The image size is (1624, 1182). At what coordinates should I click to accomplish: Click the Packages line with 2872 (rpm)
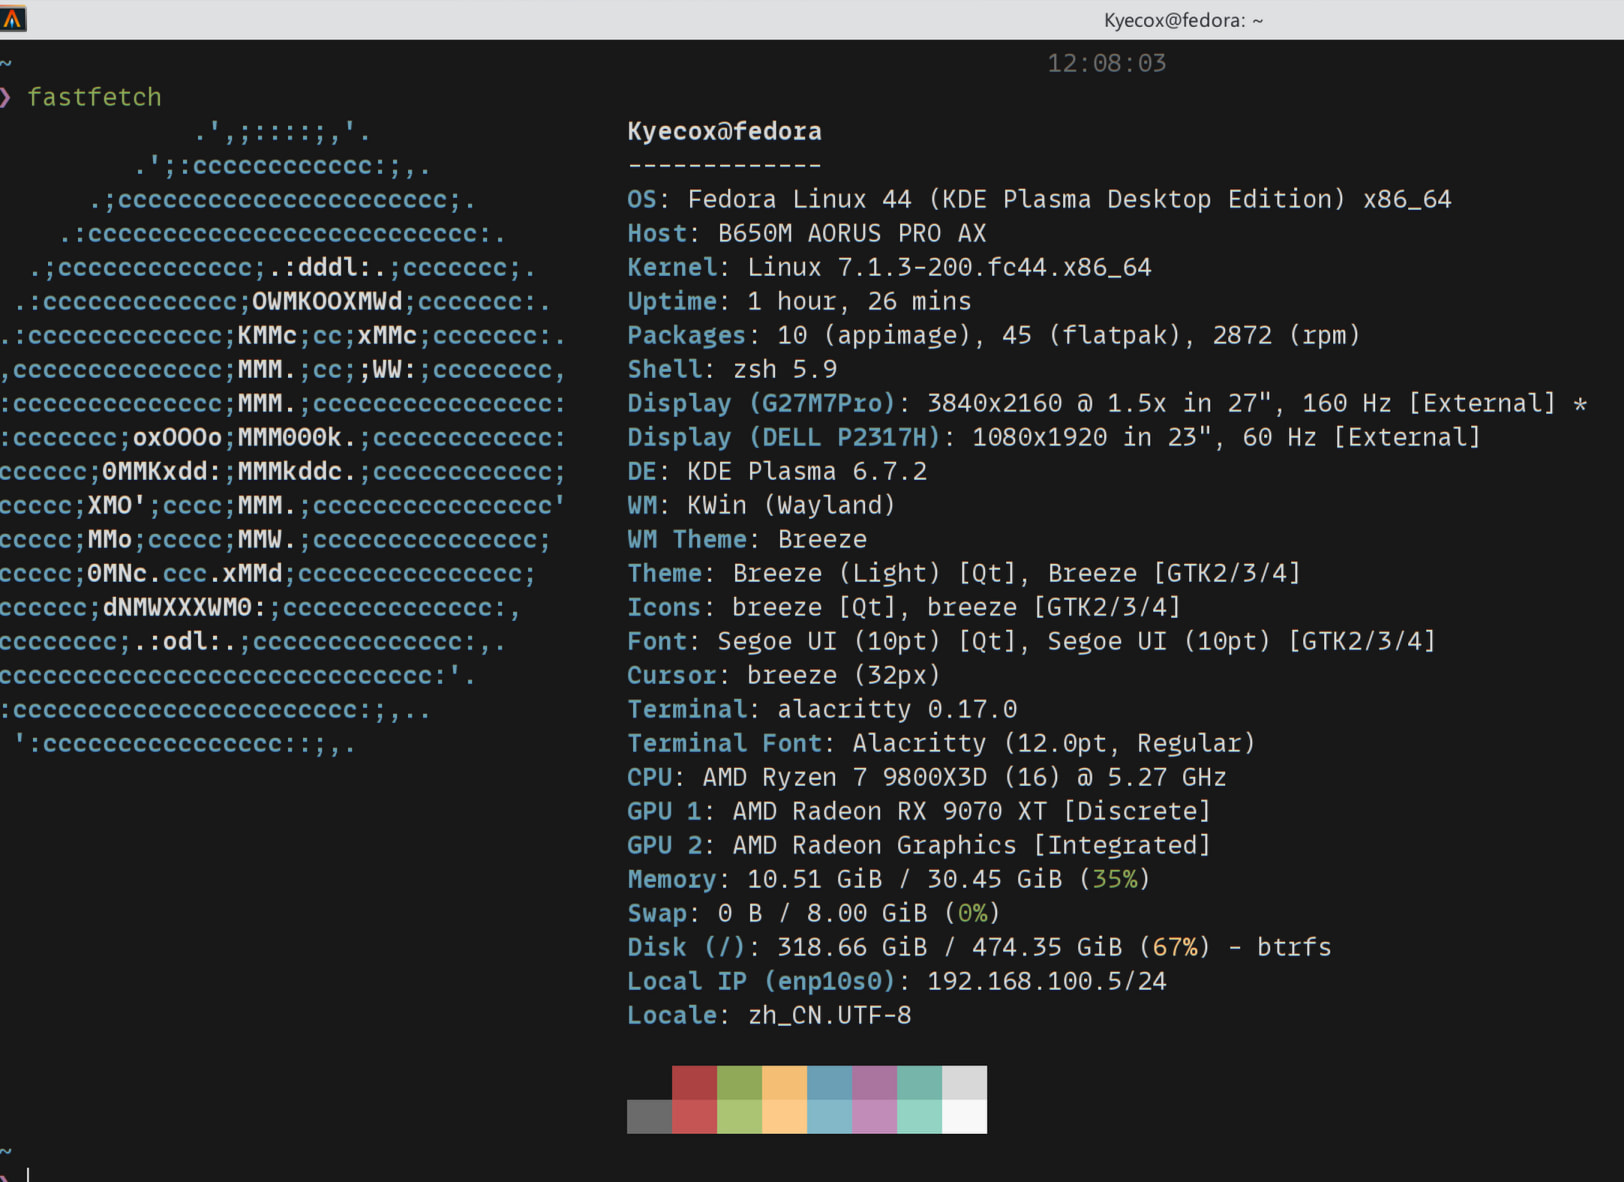tap(994, 335)
